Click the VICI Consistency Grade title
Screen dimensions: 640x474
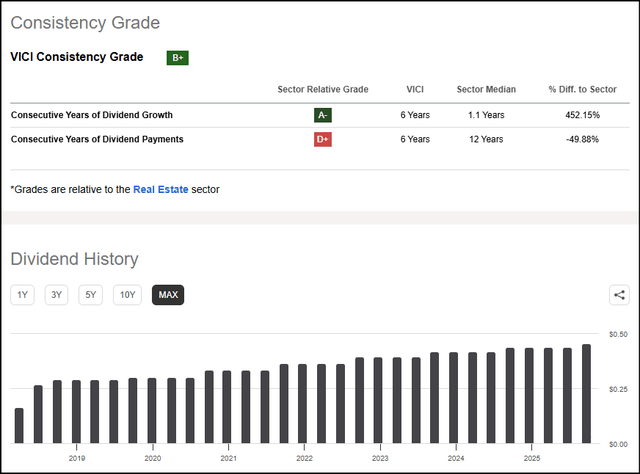pyautogui.click(x=77, y=57)
